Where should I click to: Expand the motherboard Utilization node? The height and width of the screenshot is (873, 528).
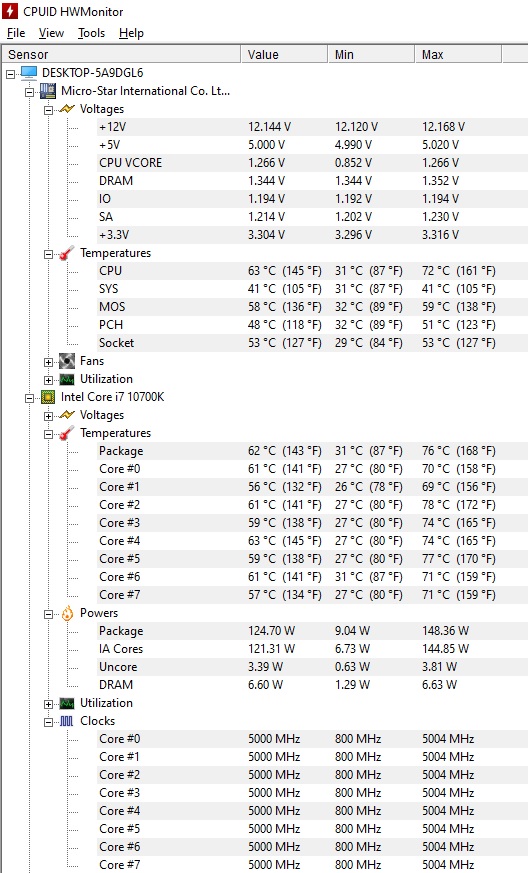click(x=48, y=380)
